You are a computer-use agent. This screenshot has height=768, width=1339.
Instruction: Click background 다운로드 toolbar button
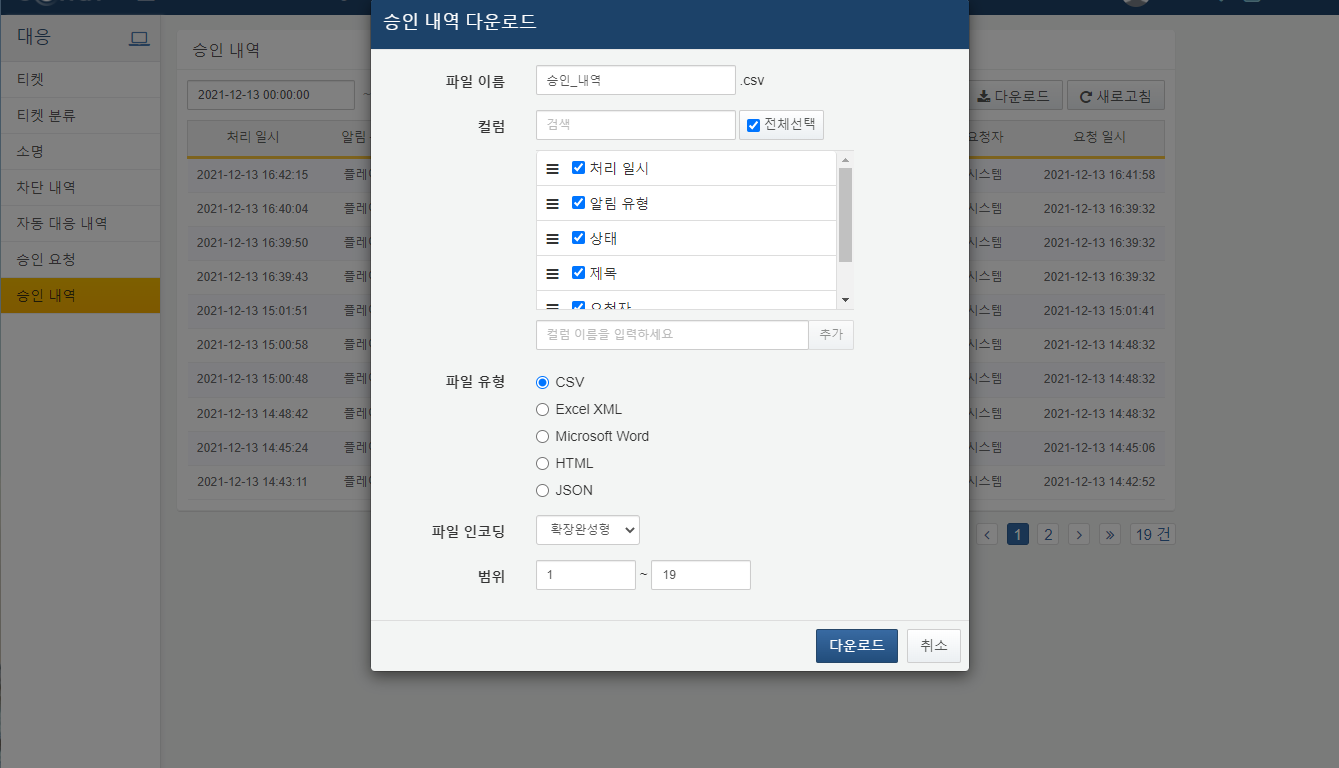[x=1014, y=96]
